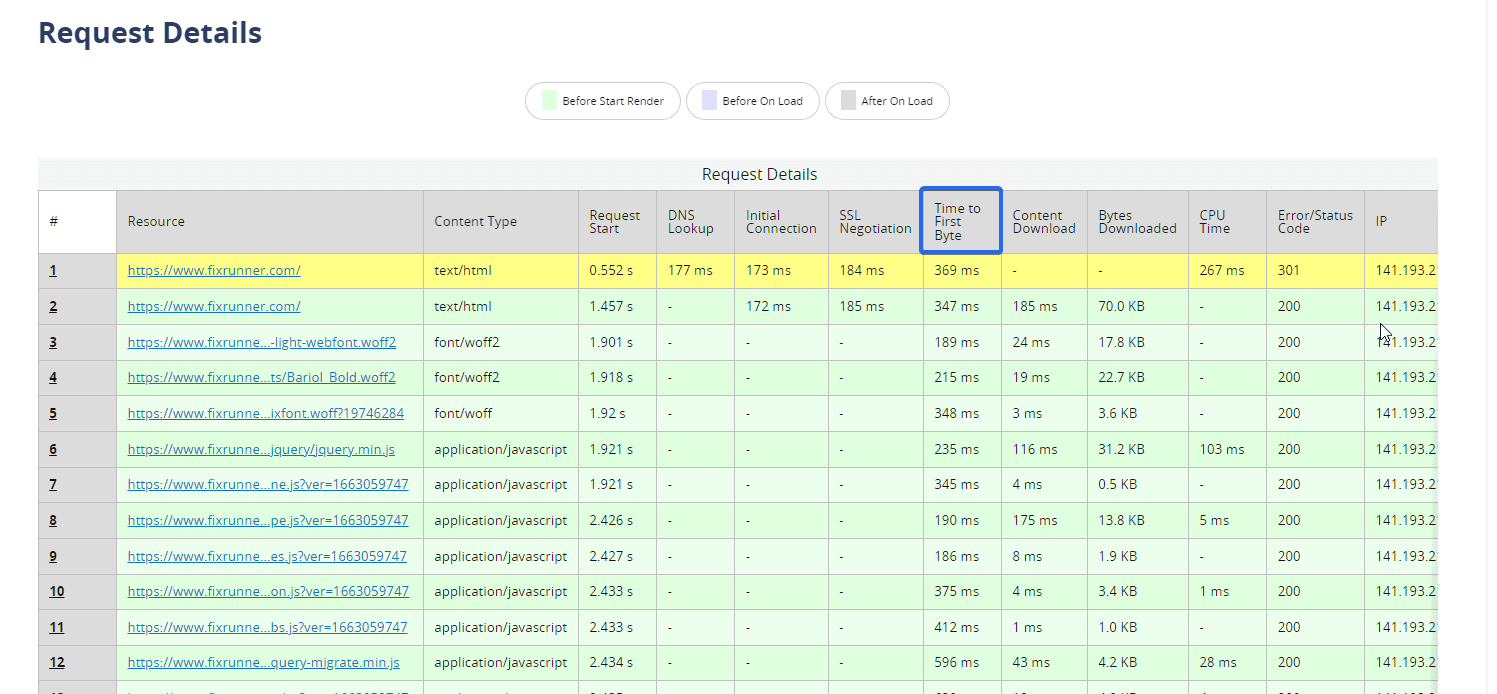Click request number 3 link
Screen dimensions: 1497x694
pyautogui.click(x=53, y=342)
